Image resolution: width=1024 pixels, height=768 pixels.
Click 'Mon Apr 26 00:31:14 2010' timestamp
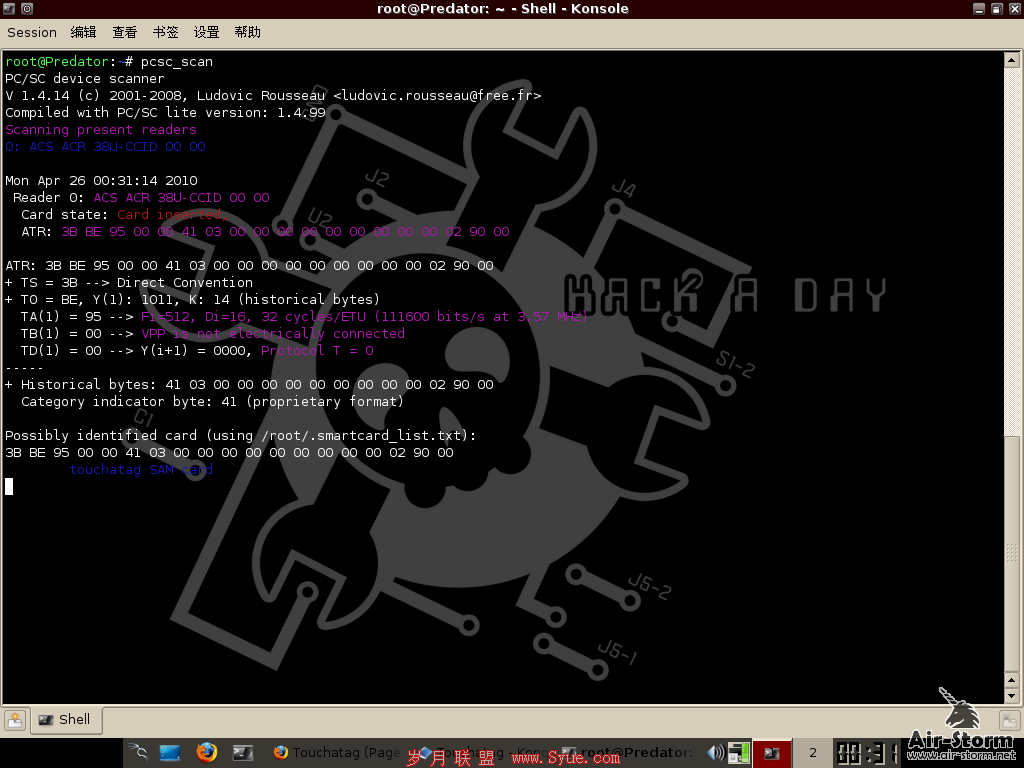coord(101,180)
